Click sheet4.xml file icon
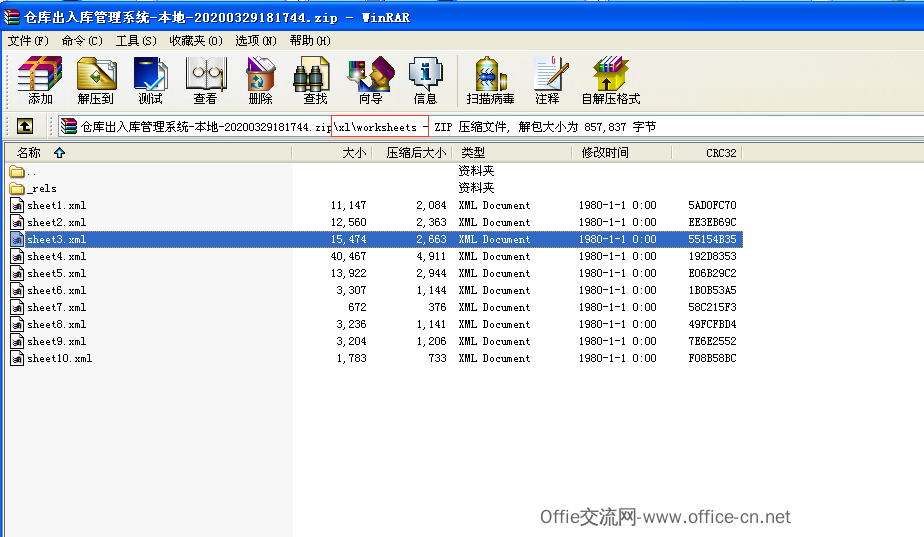This screenshot has height=537, width=924. tap(17, 257)
